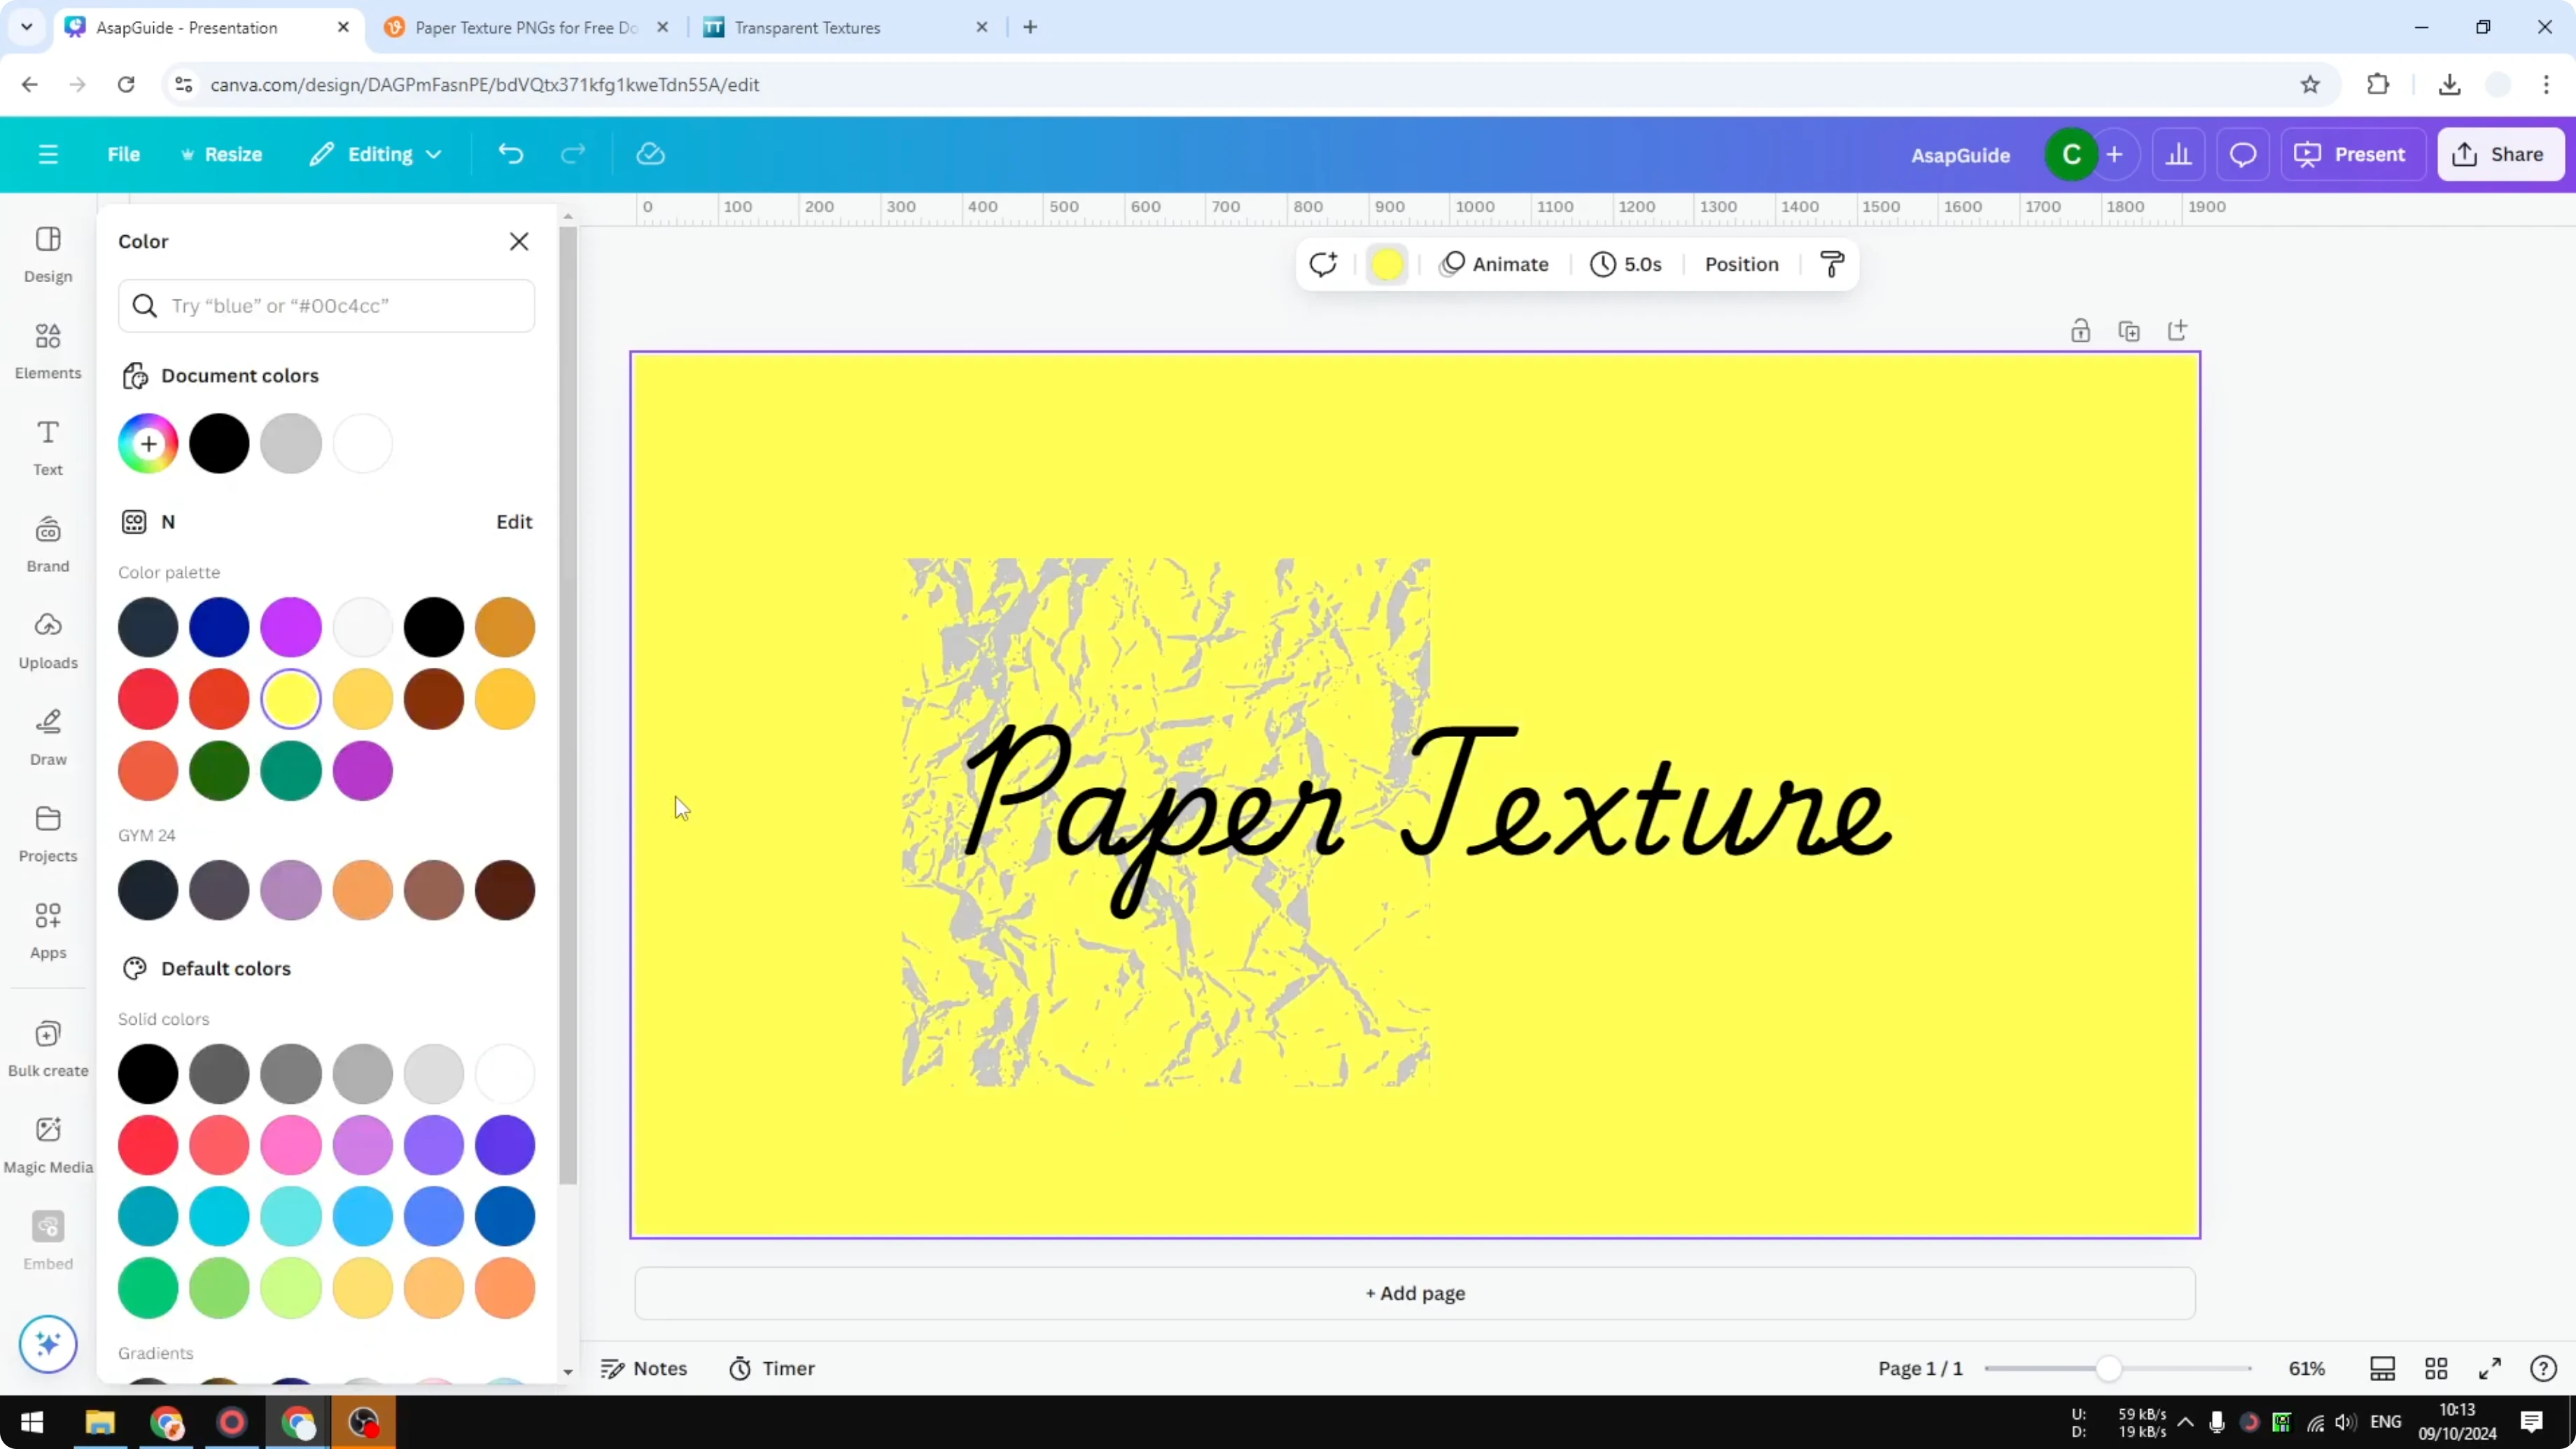Expand the browser tab search chevron
The height and width of the screenshot is (1449, 2576).
coord(26,27)
